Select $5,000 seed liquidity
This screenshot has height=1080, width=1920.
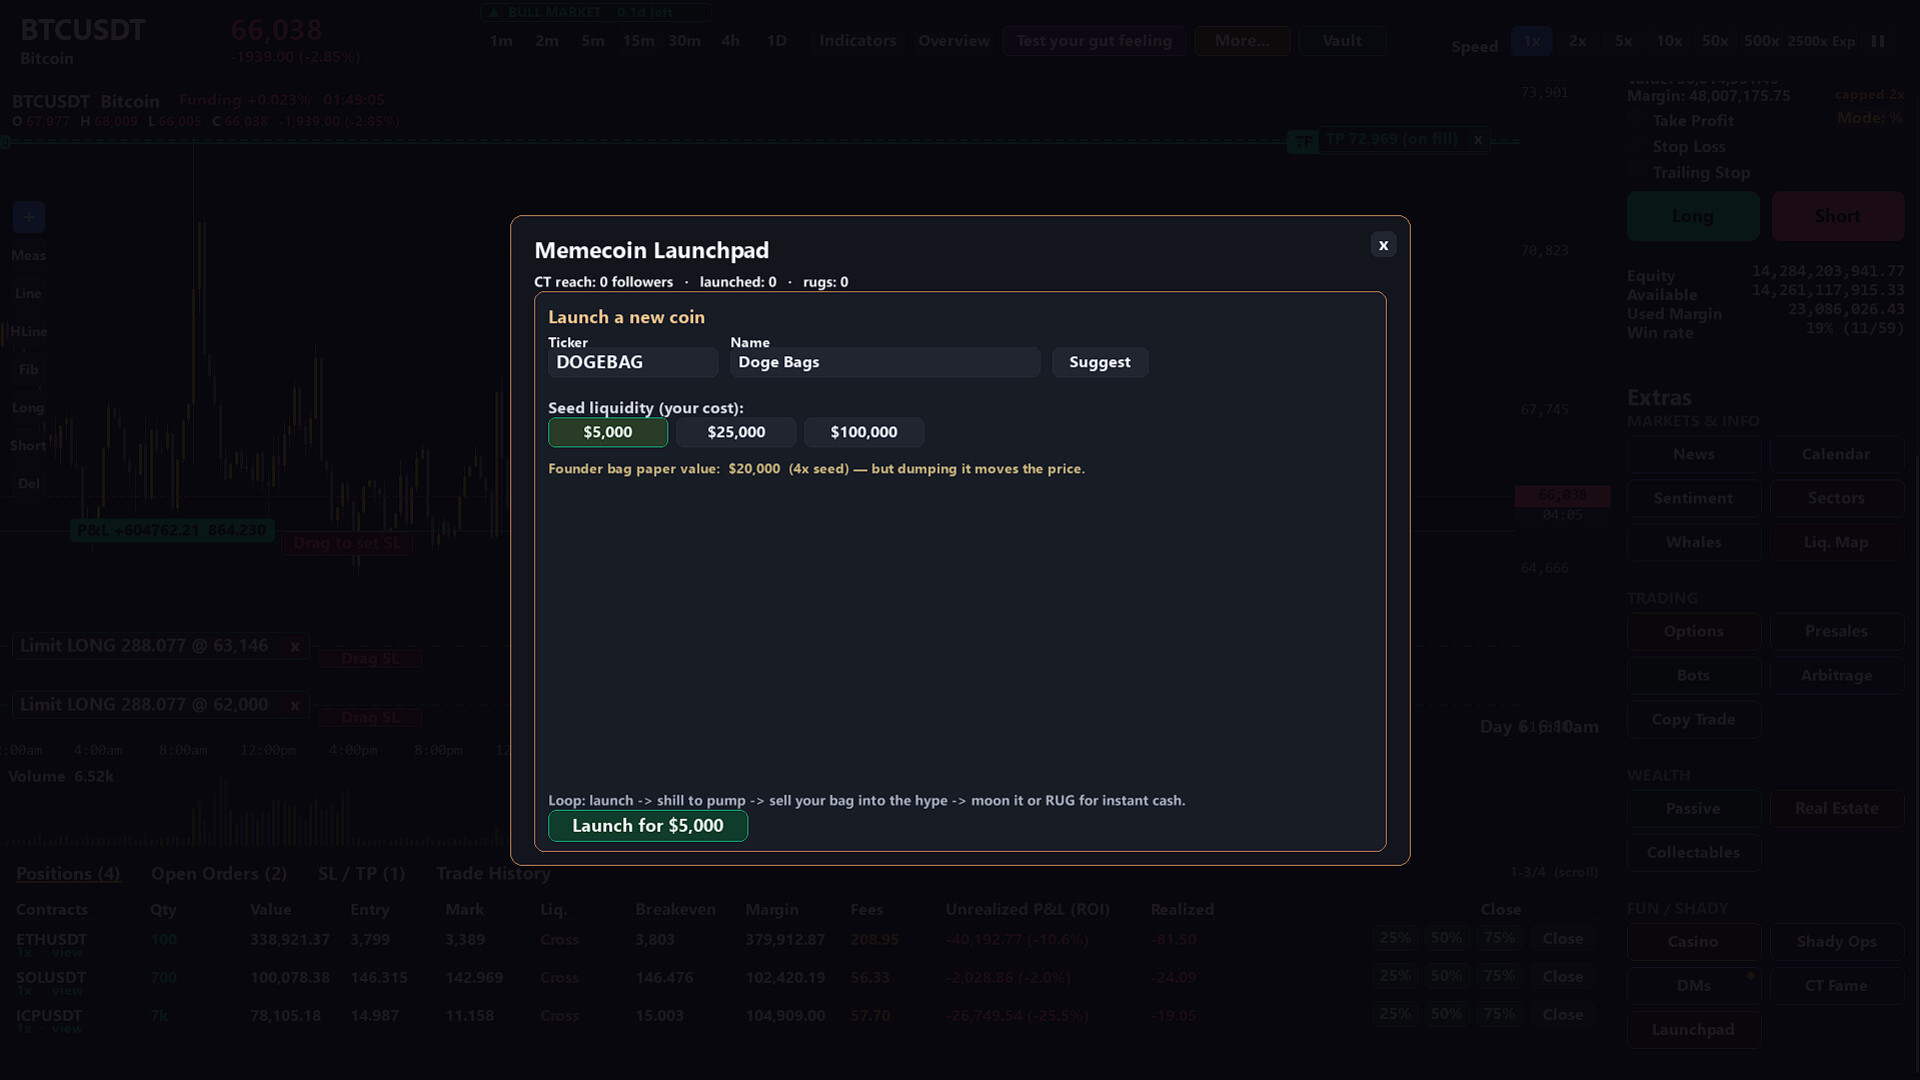pos(608,432)
